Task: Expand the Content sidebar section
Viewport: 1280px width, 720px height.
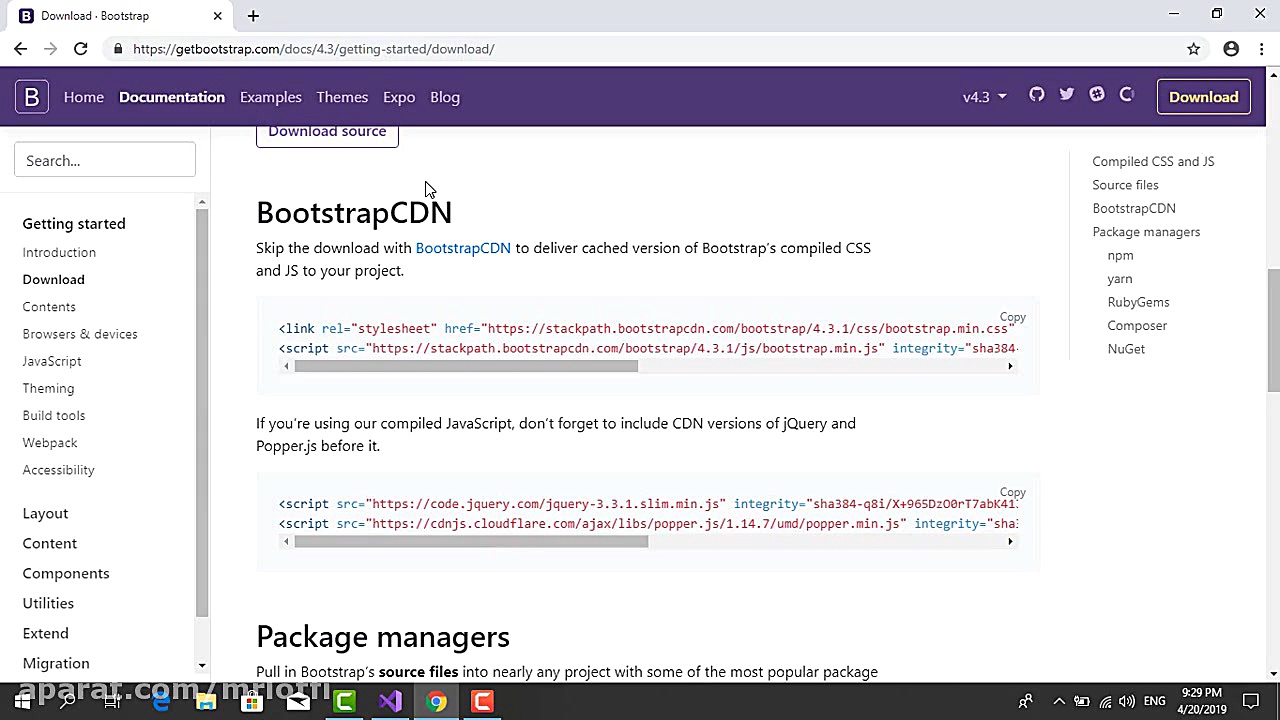Action: (50, 543)
